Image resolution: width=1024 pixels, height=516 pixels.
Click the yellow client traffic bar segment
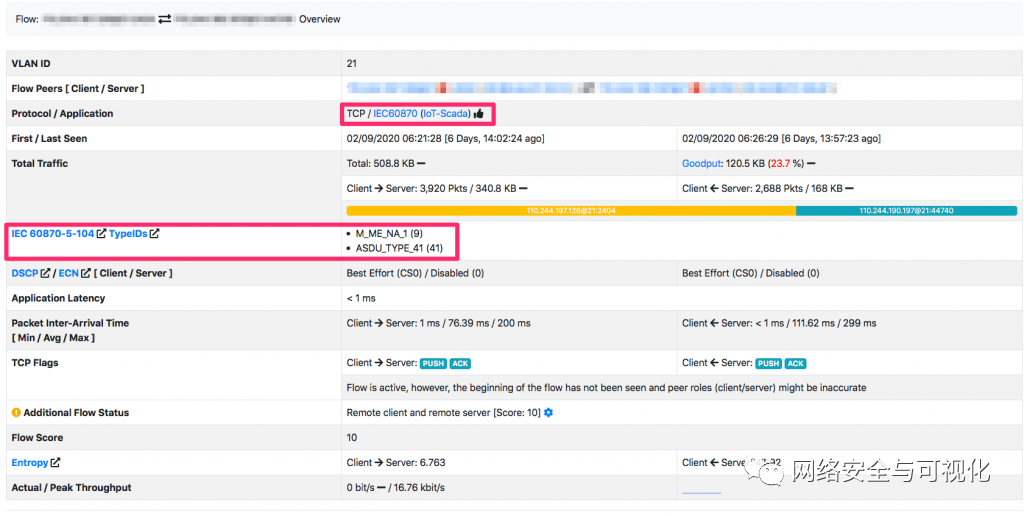571,211
